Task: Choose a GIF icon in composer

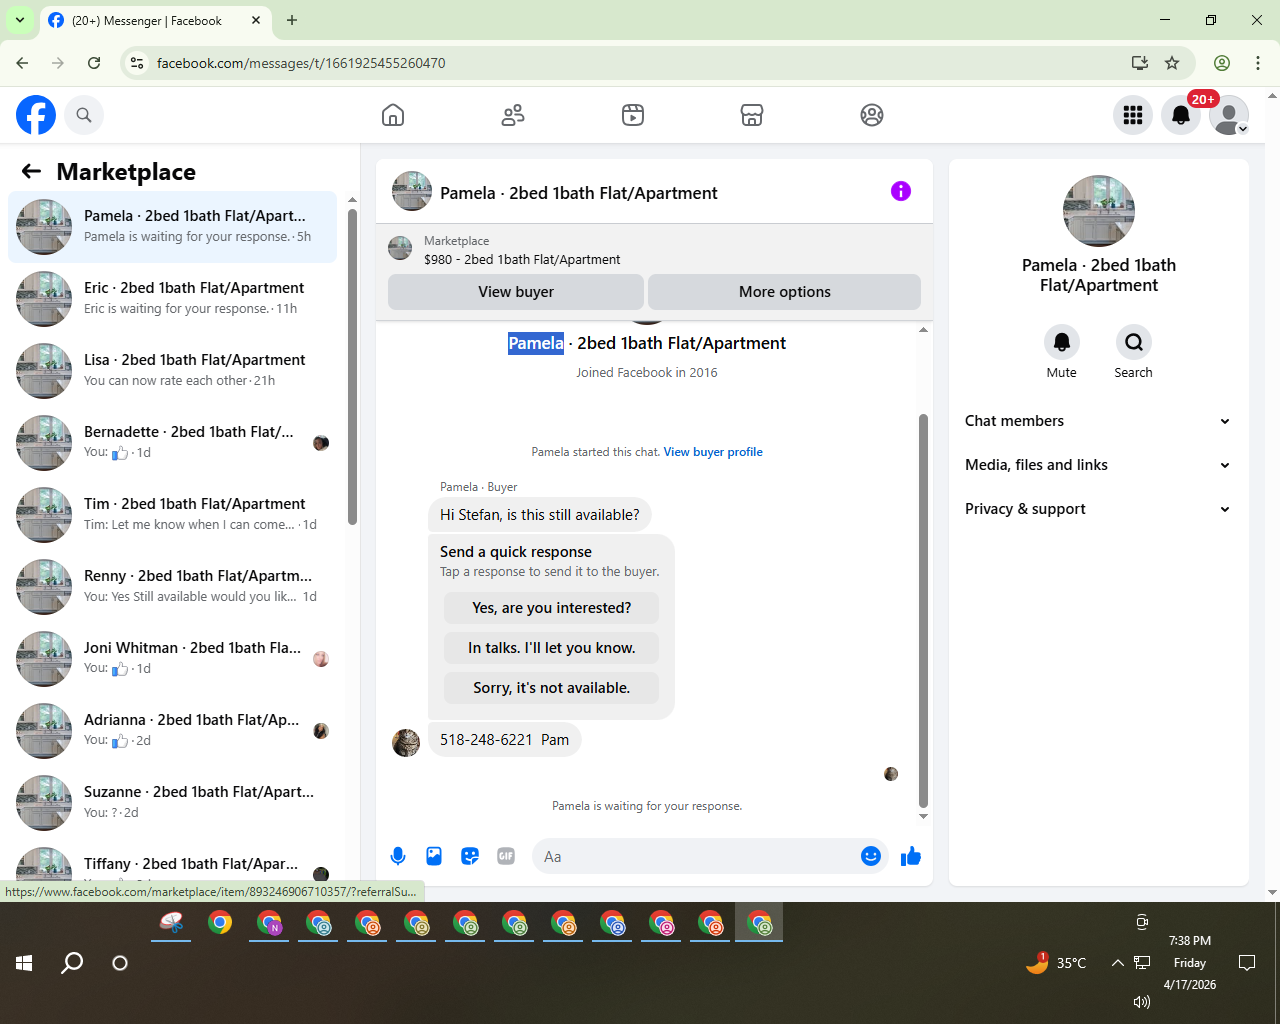Action: point(506,856)
